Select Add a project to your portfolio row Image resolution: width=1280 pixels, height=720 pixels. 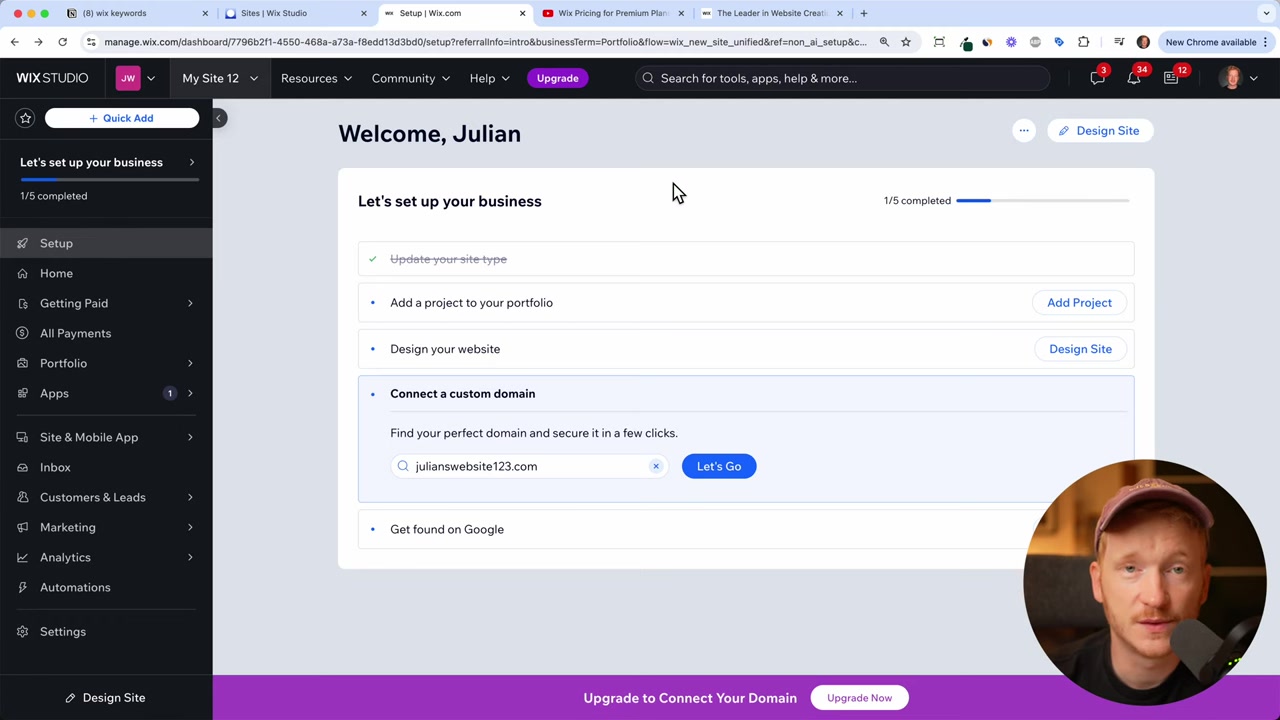pyautogui.click(x=746, y=302)
